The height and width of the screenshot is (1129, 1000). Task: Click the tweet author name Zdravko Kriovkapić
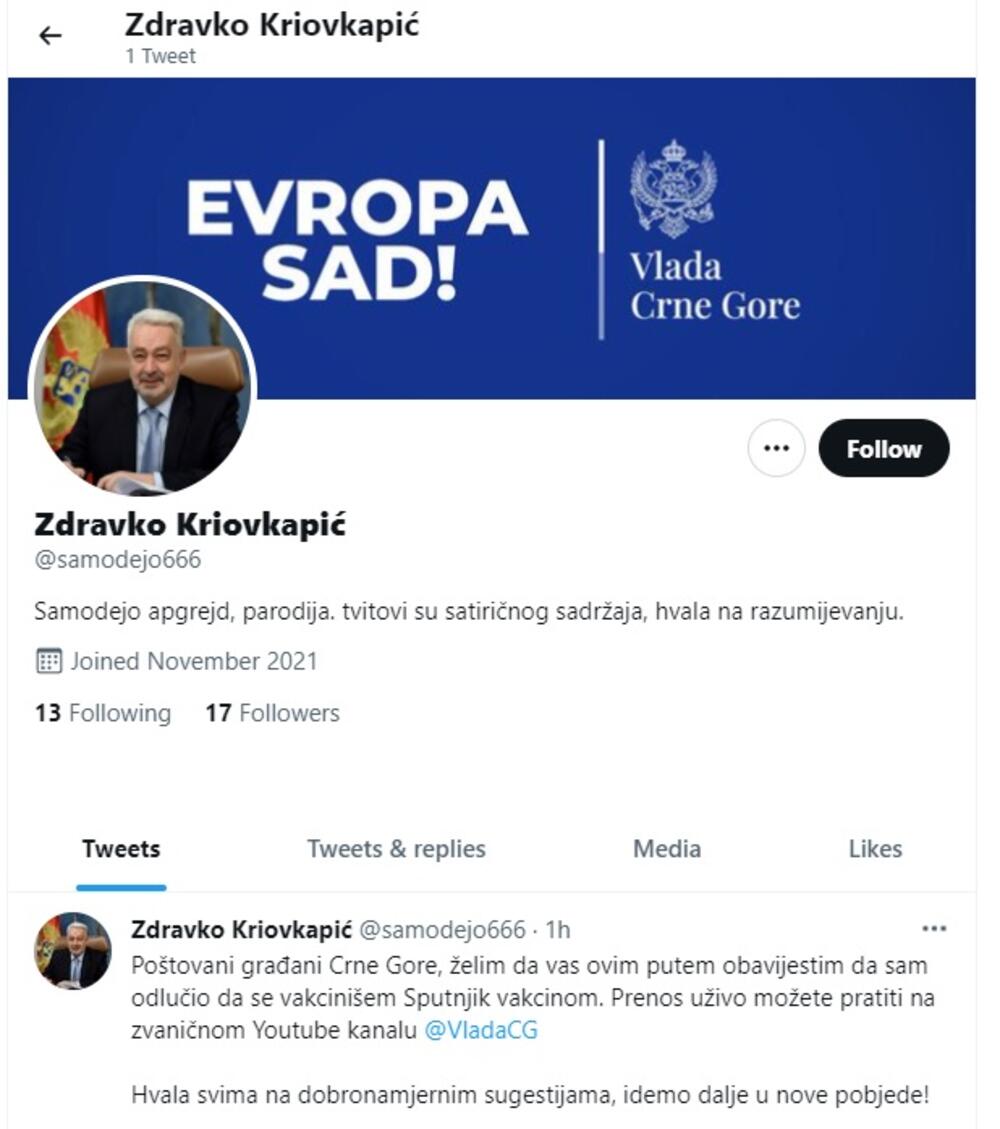241,930
